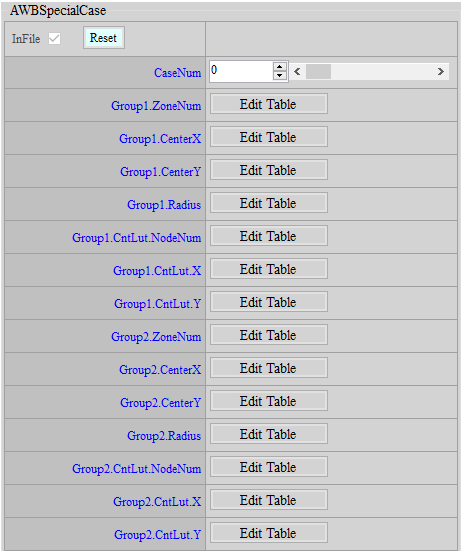
Task: Open Edit Table for Group1.CenterX
Action: pos(269,137)
